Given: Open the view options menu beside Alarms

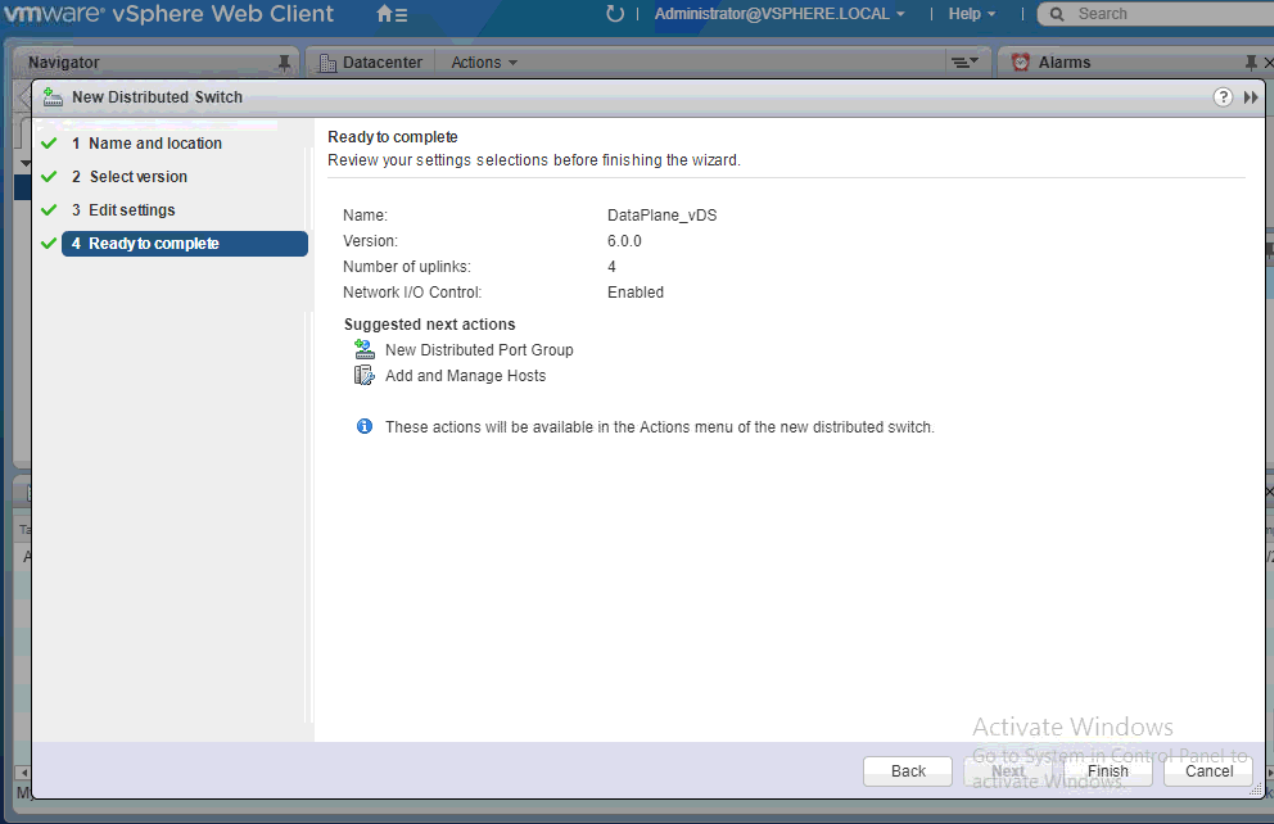Looking at the screenshot, I should (x=964, y=62).
